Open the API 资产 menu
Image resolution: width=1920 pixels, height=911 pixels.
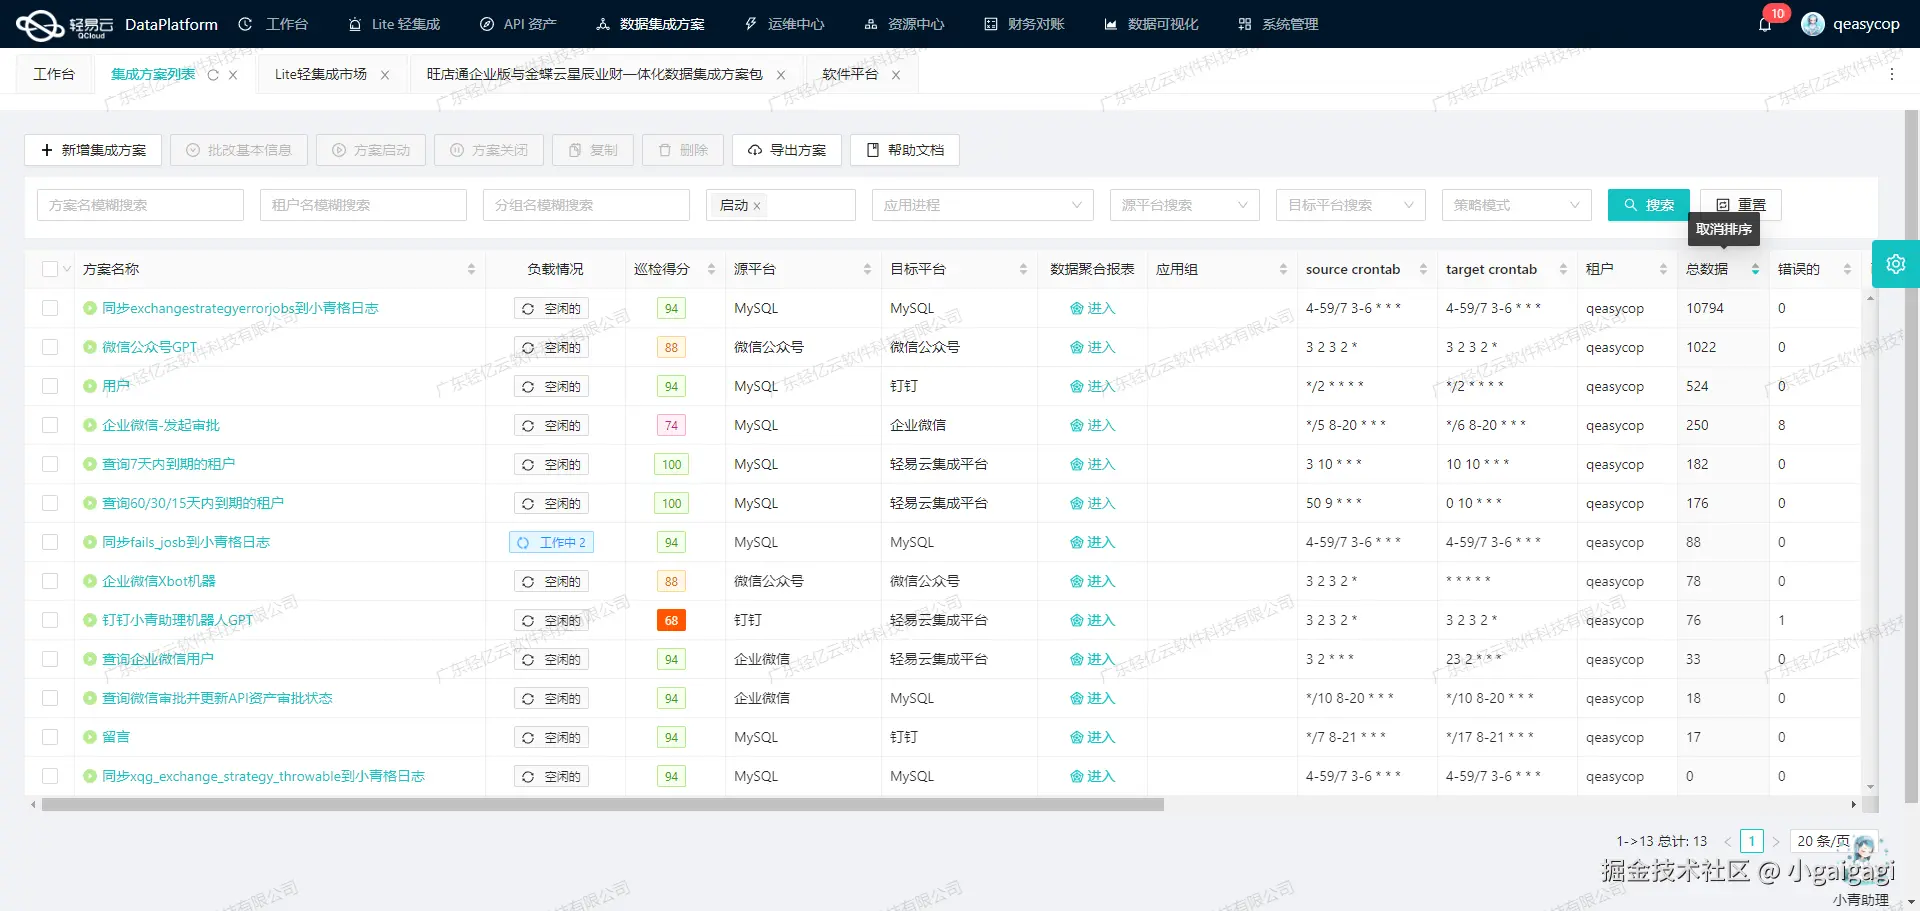click(x=518, y=24)
